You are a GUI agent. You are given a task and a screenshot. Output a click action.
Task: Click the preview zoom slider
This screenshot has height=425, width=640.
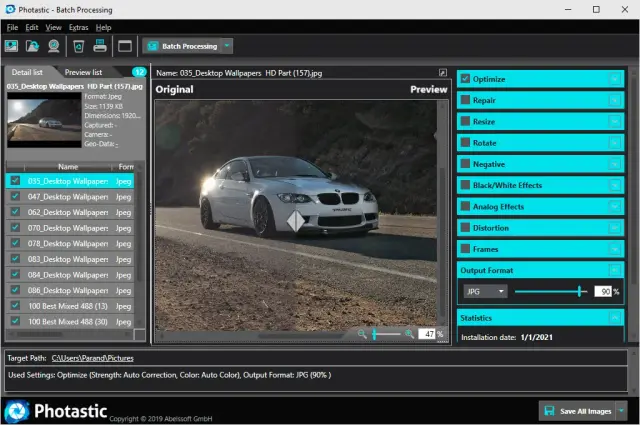[x=387, y=334]
